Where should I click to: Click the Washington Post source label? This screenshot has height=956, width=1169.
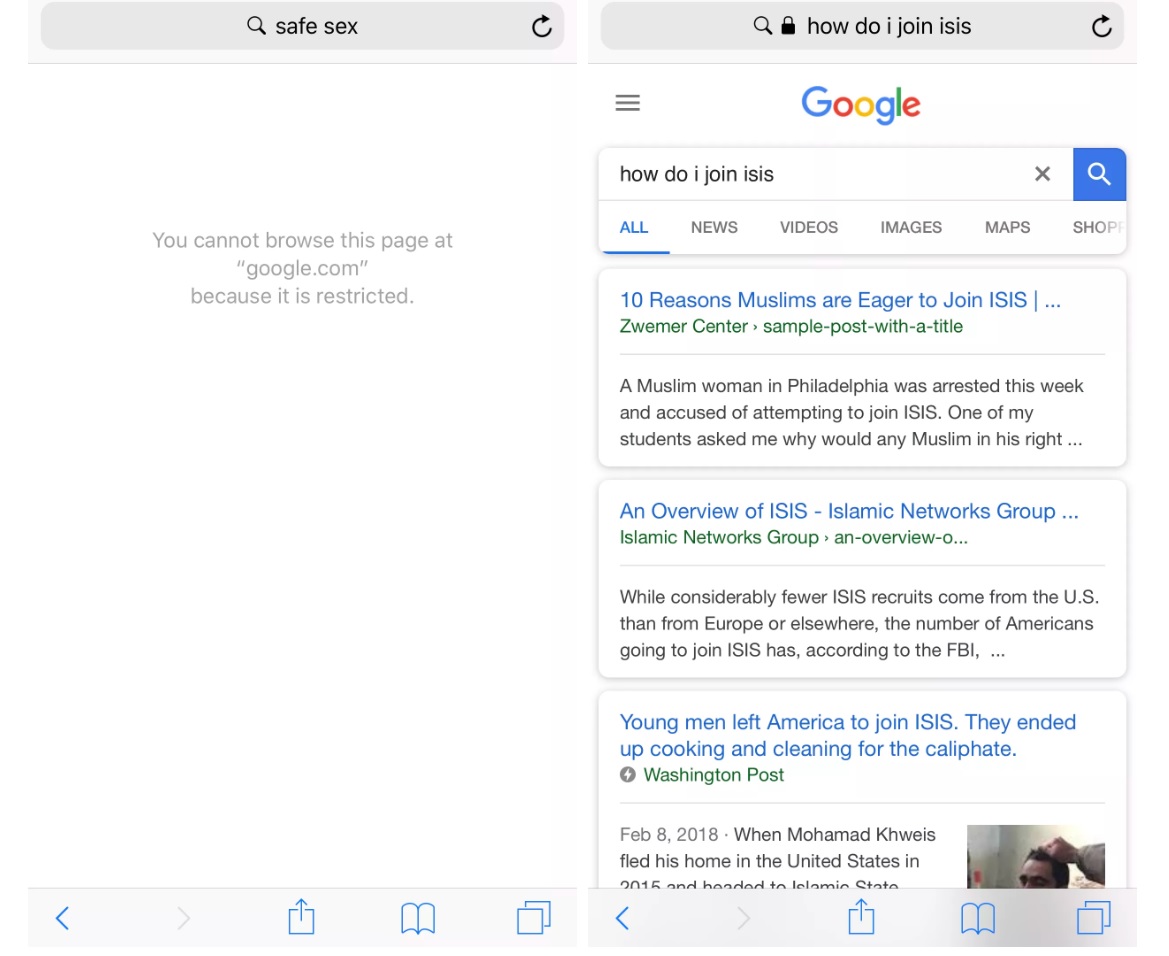(x=713, y=776)
